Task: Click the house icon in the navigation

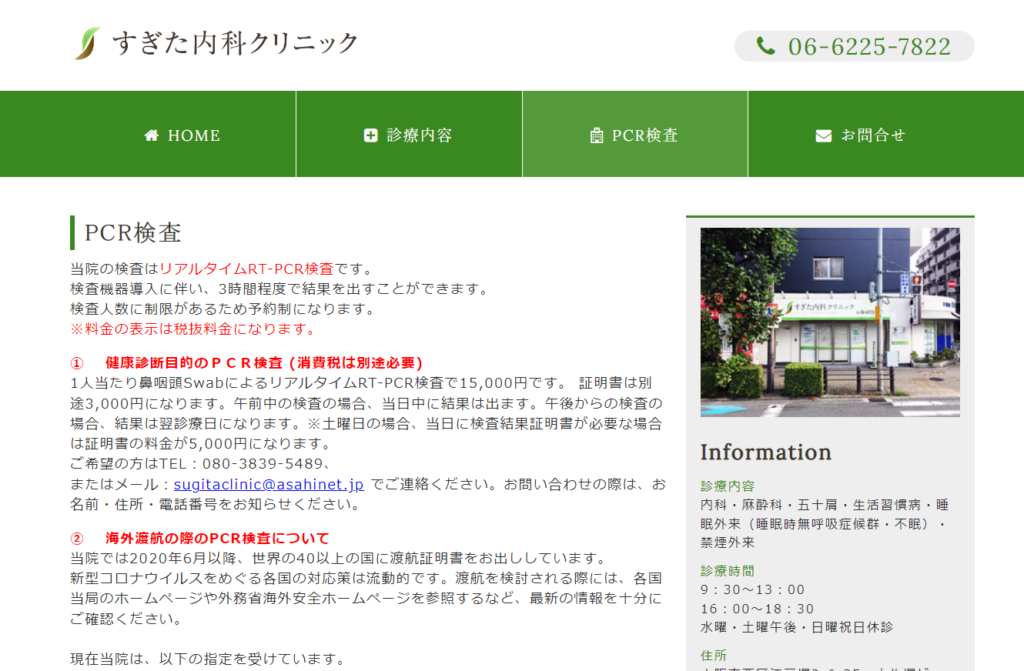Action: pos(152,135)
